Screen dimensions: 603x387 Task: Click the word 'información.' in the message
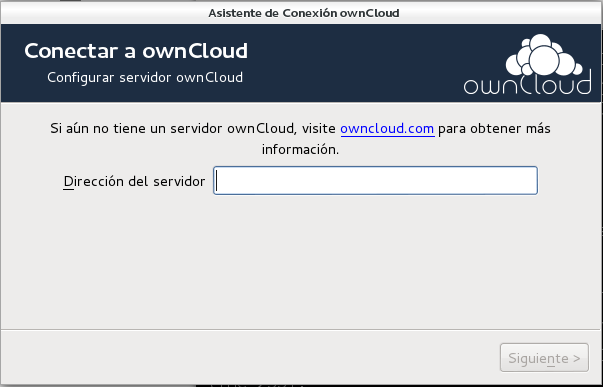(300, 150)
